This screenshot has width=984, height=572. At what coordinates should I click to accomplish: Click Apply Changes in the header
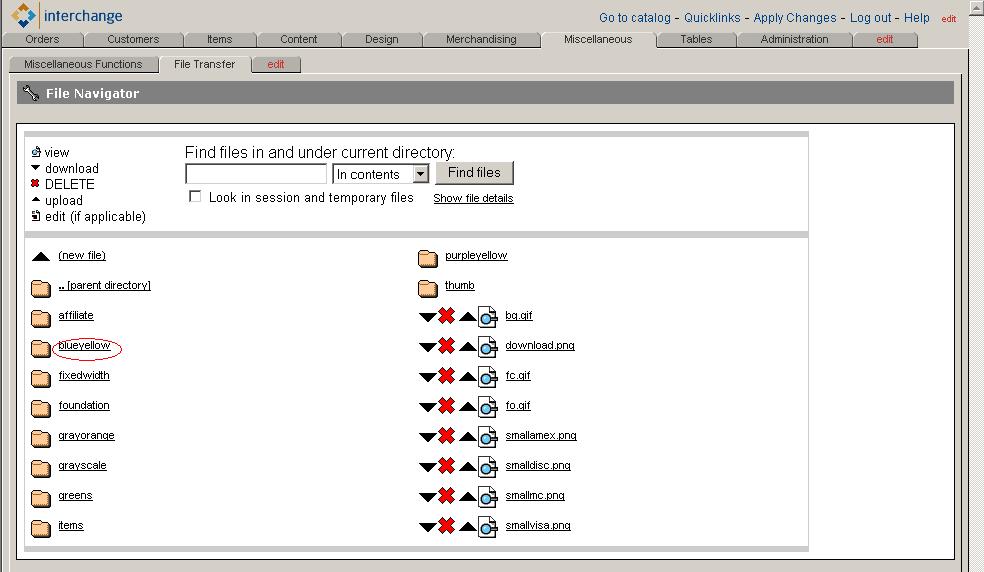[795, 18]
